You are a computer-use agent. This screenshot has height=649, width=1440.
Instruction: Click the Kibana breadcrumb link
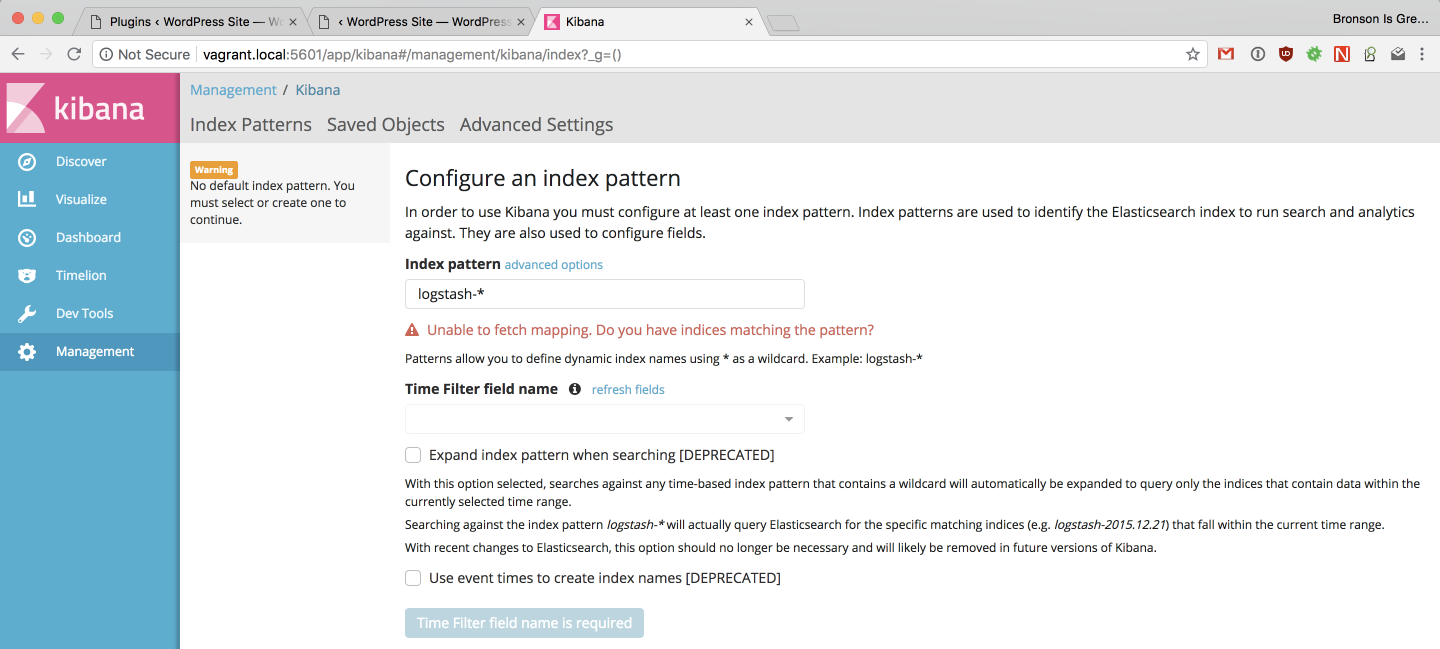(318, 90)
